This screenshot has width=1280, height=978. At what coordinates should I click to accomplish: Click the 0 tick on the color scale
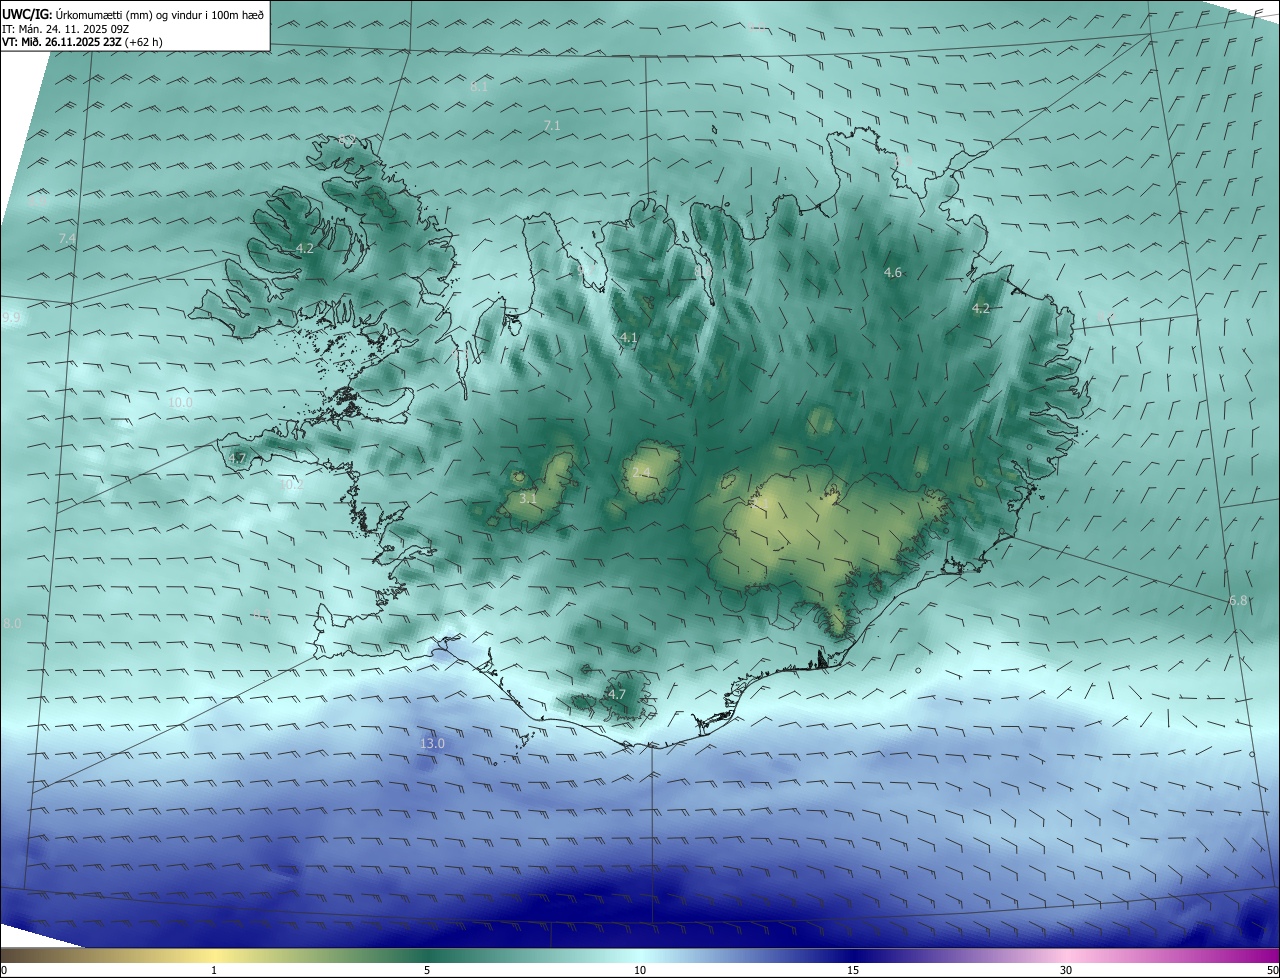(x=4, y=970)
